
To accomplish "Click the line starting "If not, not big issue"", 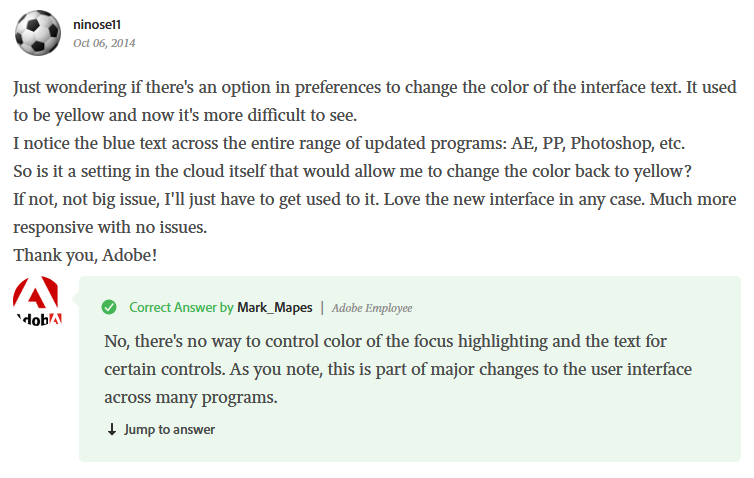I will point(375,200).
